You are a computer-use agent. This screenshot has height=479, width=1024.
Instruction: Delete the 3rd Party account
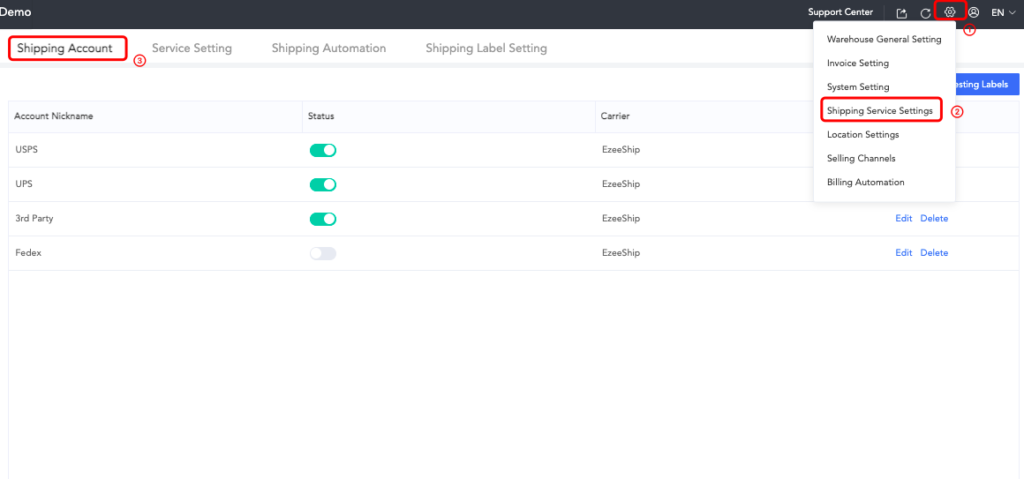point(934,219)
